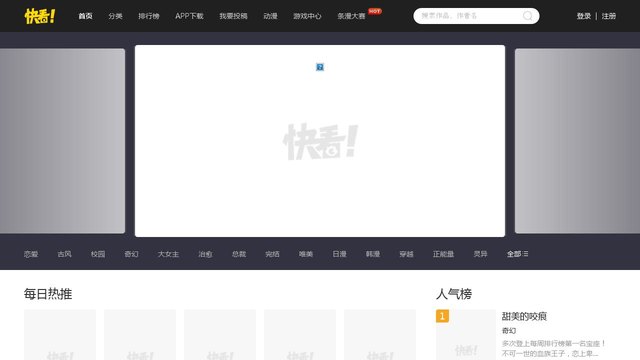Select the 日漫 category tag

[339, 254]
